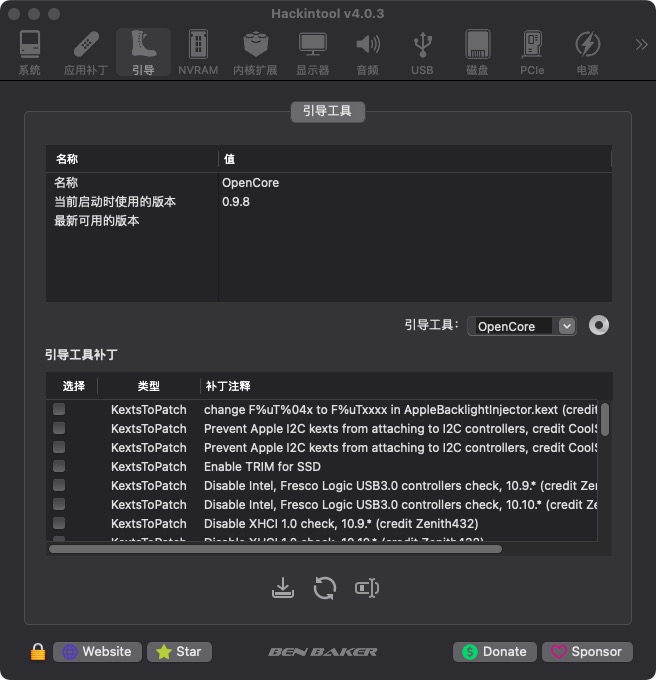Open the 音频 audio toolbar section

[x=368, y=52]
